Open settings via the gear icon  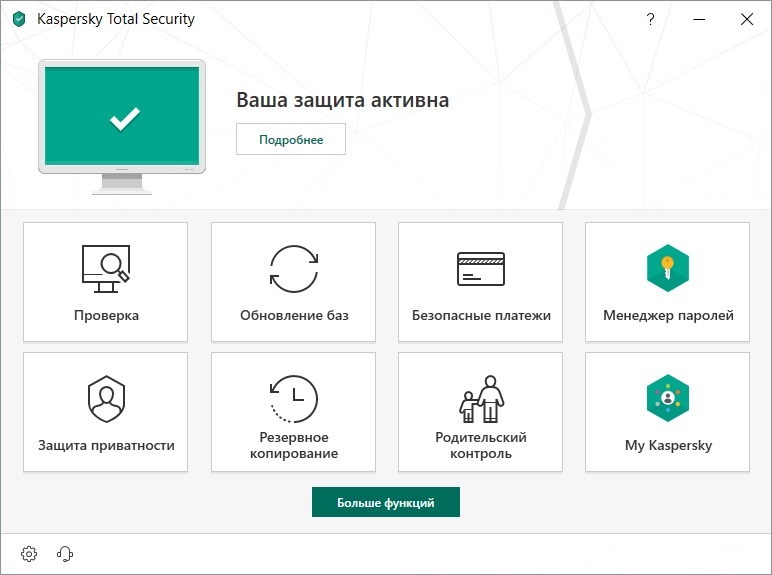[29, 553]
